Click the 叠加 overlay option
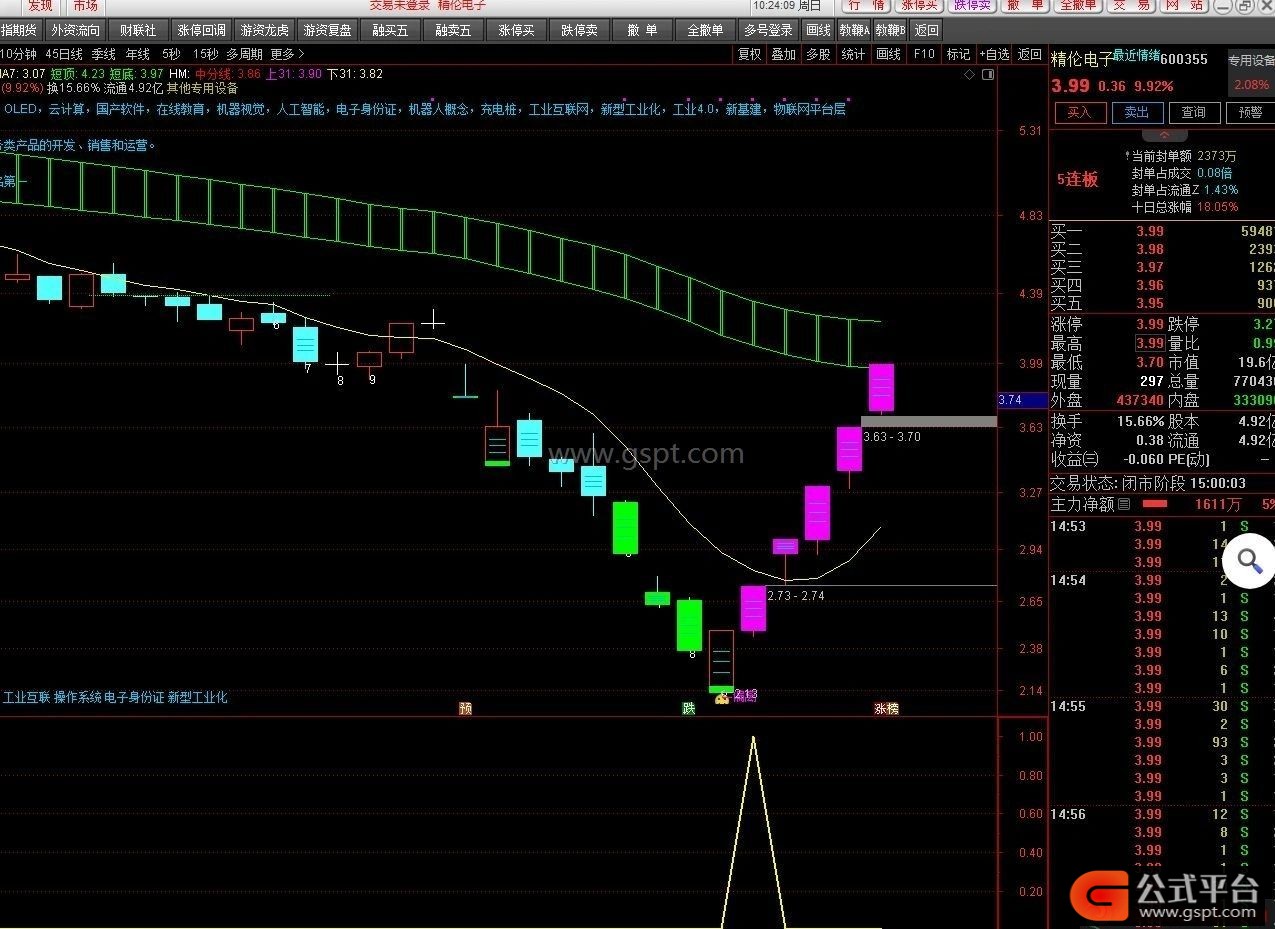1275x929 pixels. point(784,54)
